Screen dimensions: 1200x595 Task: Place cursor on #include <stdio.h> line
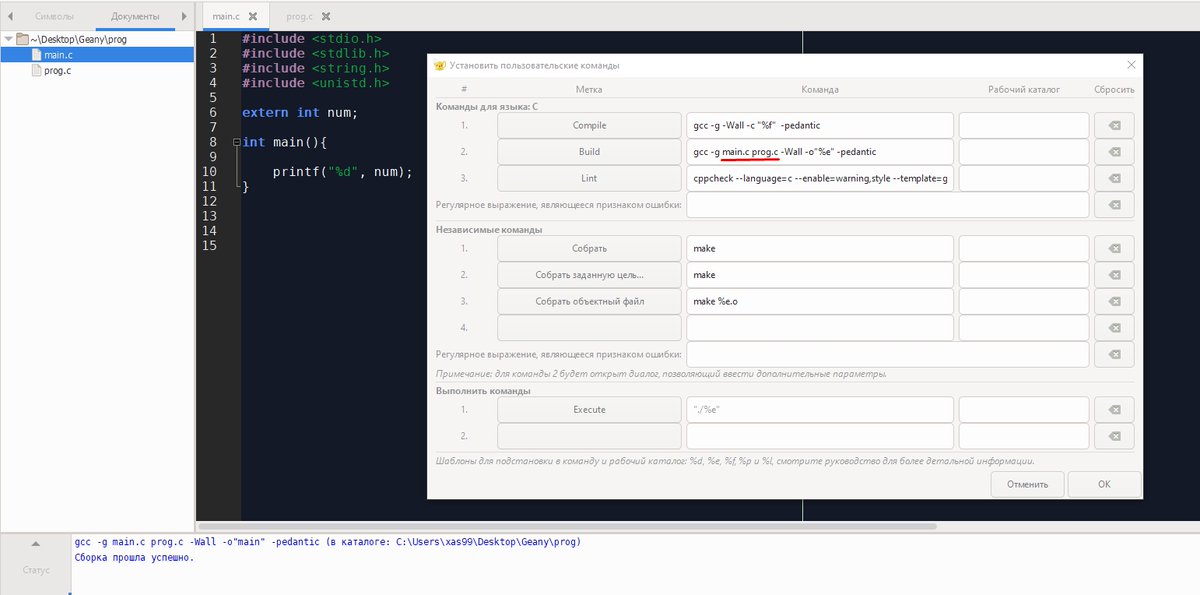coord(312,39)
